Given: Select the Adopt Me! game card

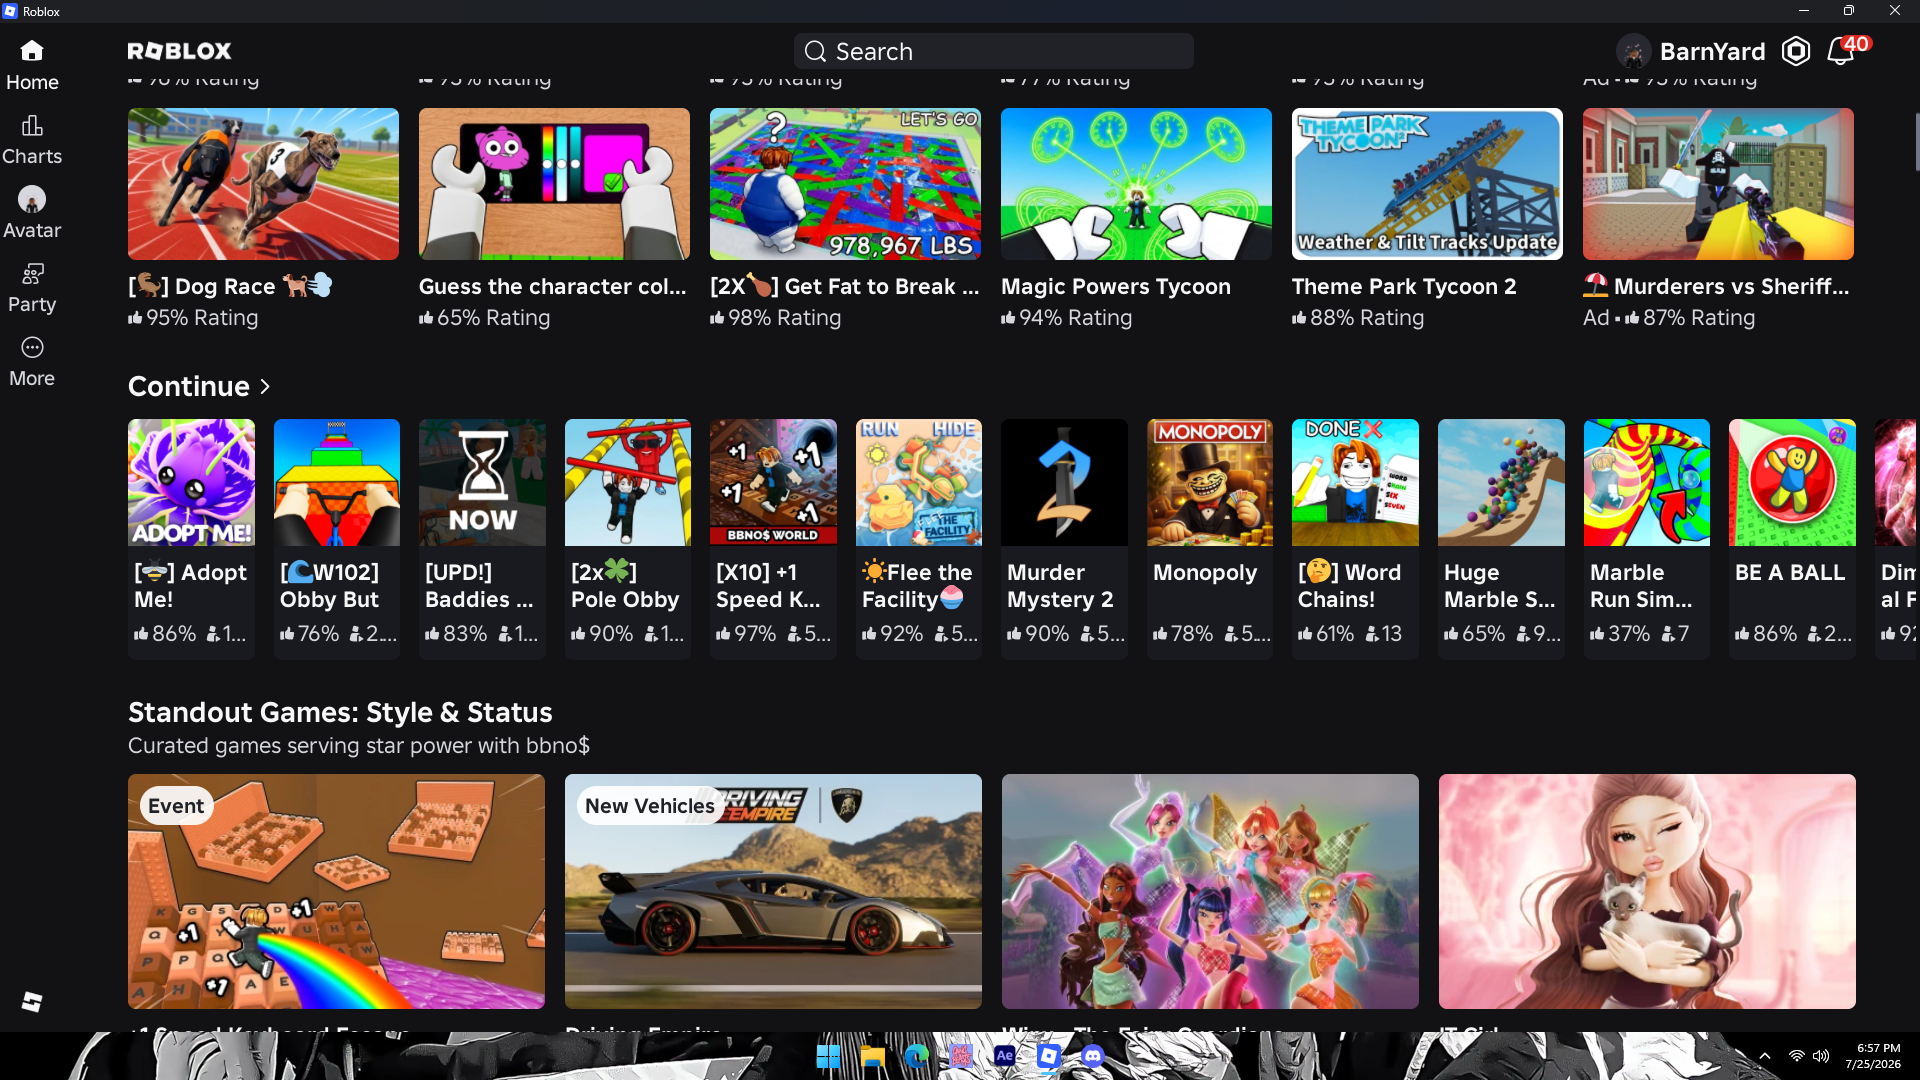Looking at the screenshot, I should [x=191, y=538].
